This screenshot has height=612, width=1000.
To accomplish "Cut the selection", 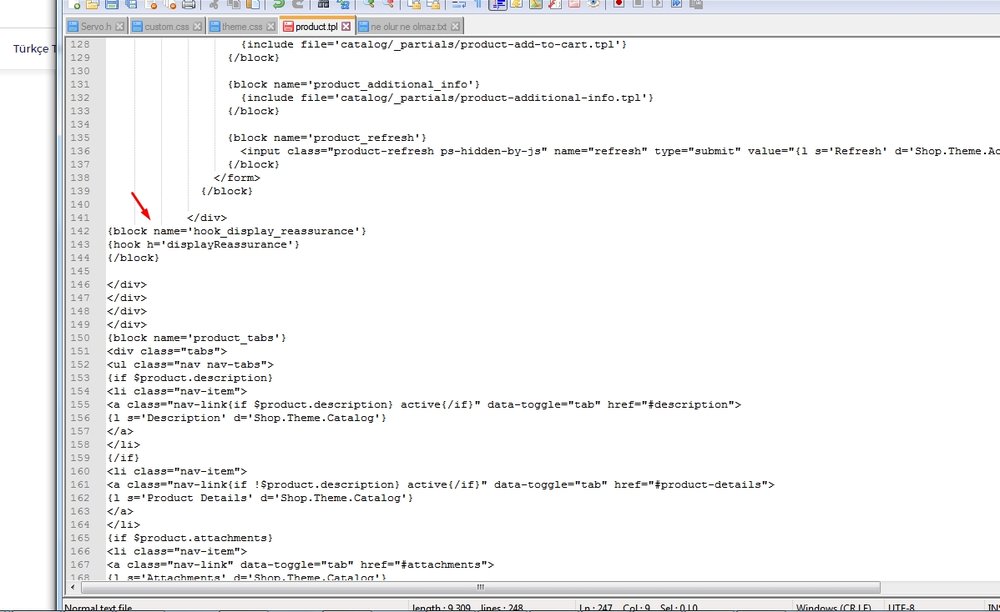I will click(x=215, y=5).
